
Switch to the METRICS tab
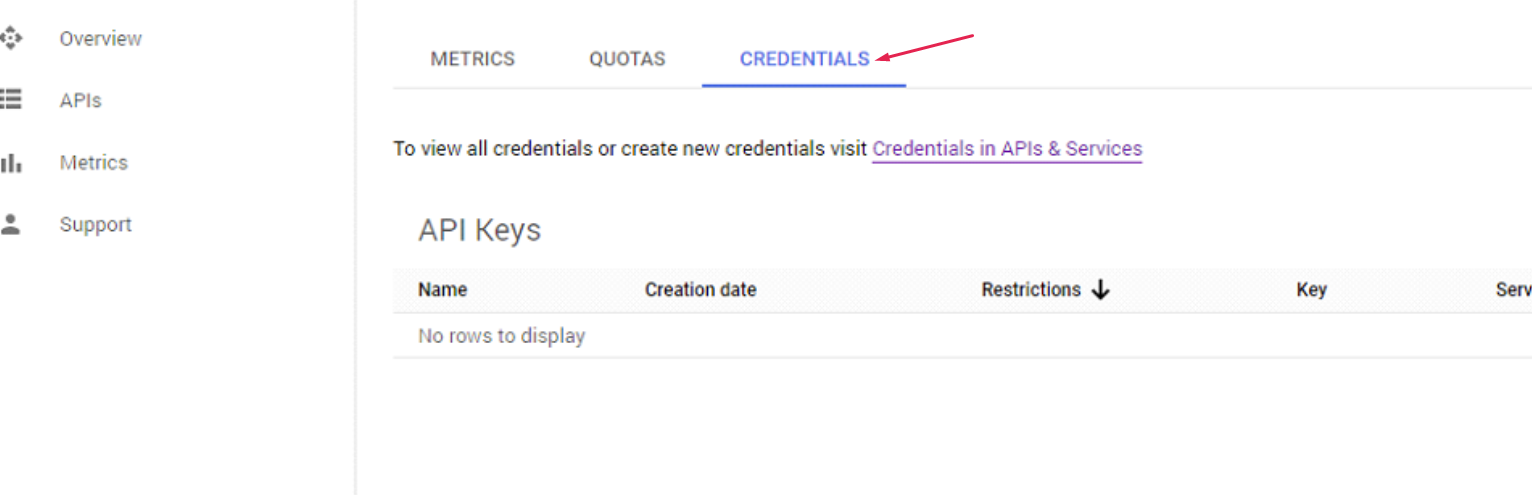click(472, 59)
